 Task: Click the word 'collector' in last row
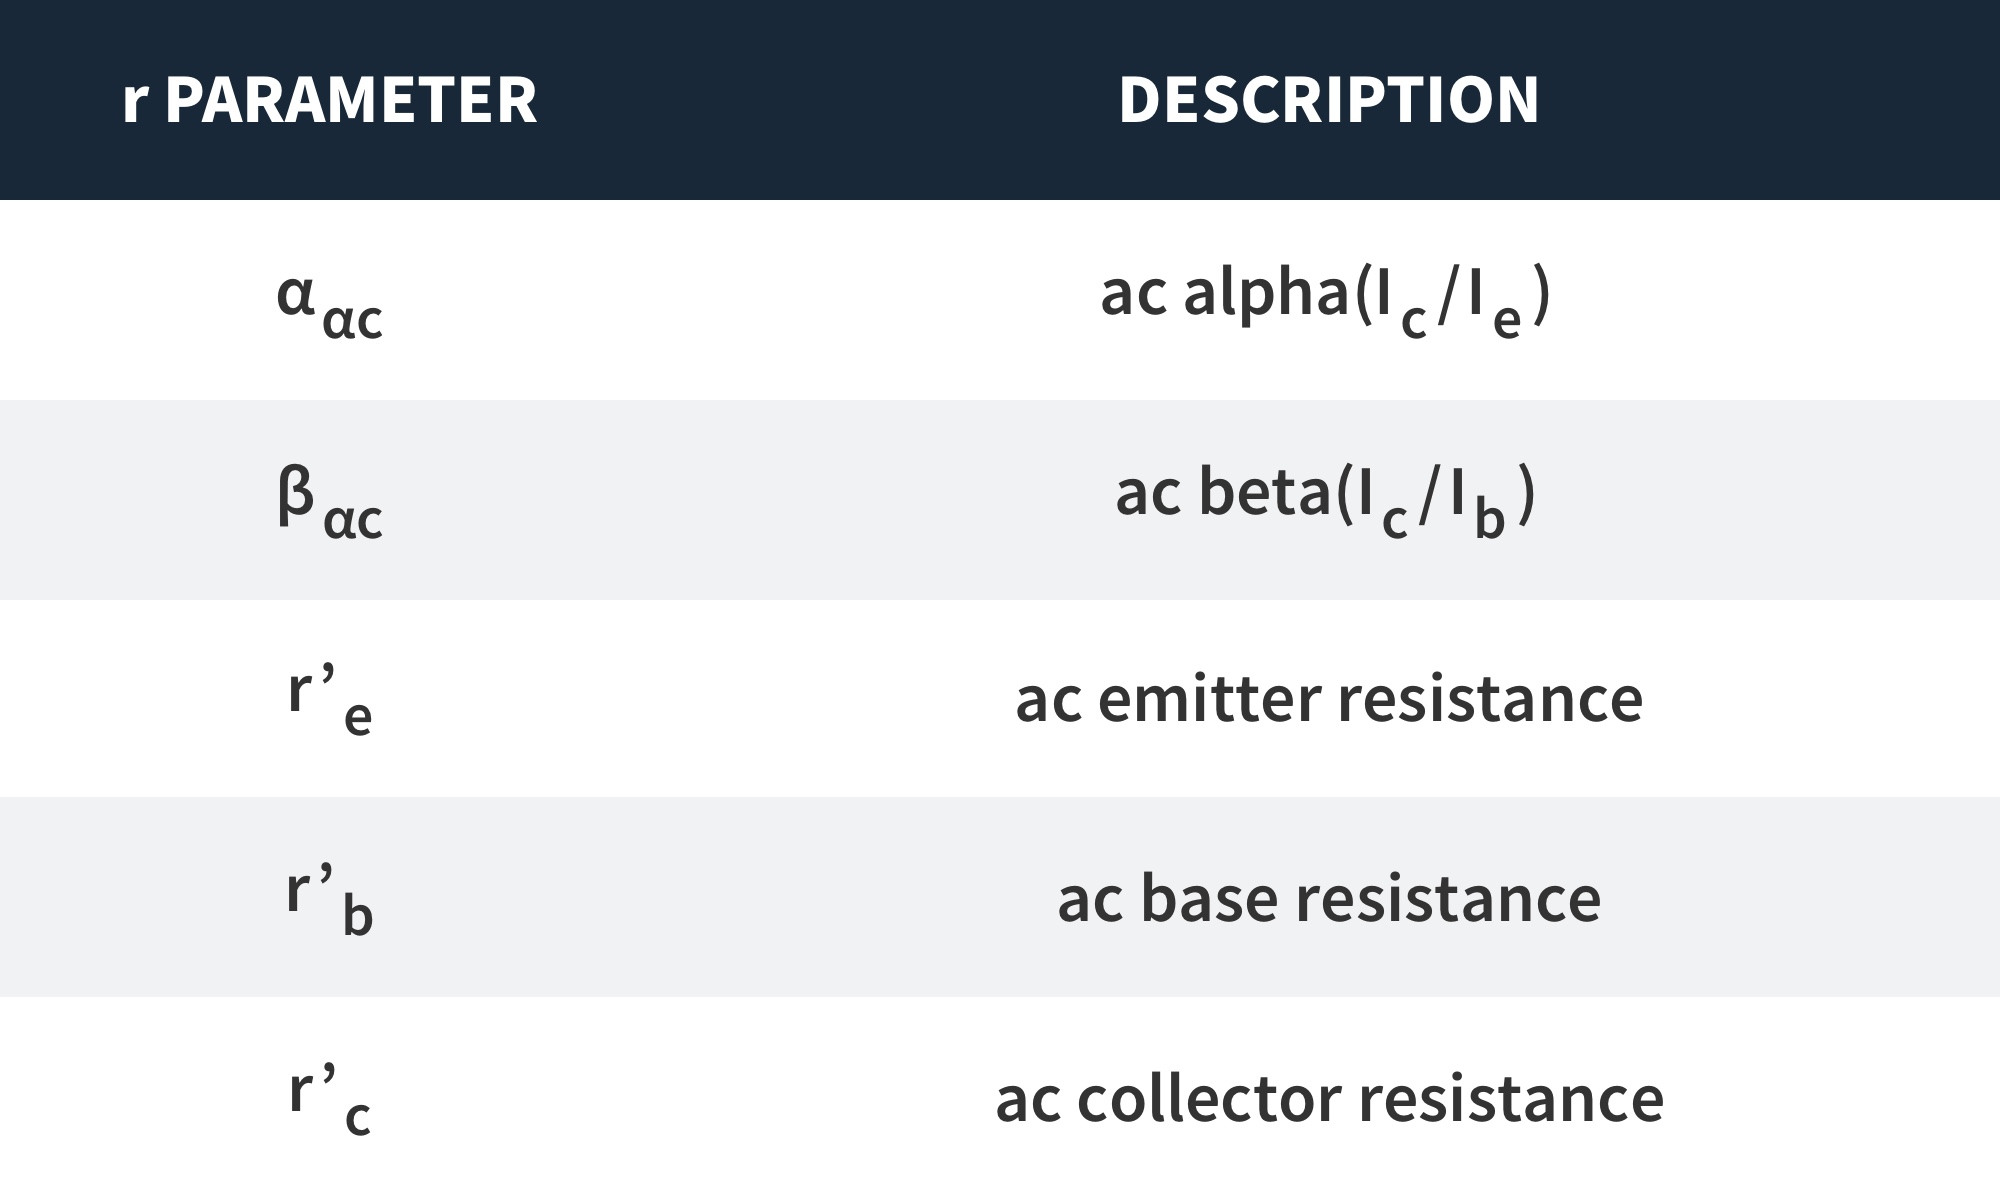coord(1210,1099)
